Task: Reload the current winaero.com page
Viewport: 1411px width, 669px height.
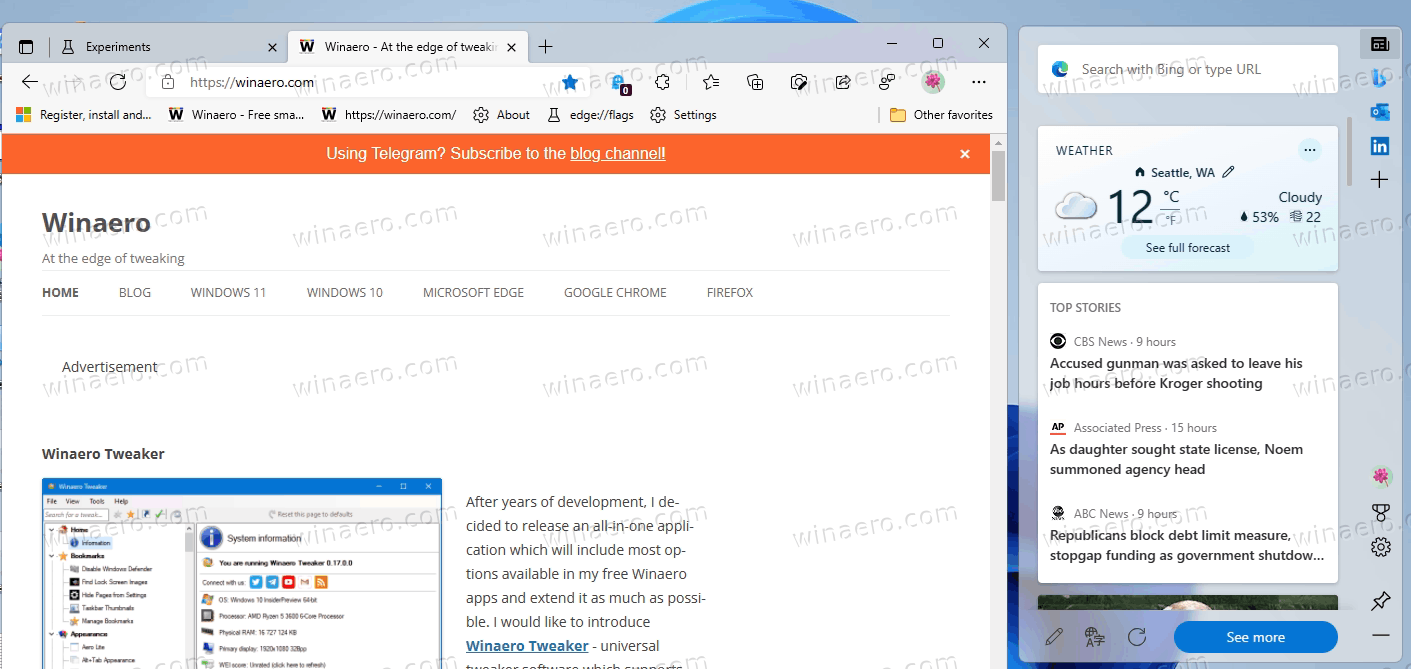Action: tap(118, 82)
